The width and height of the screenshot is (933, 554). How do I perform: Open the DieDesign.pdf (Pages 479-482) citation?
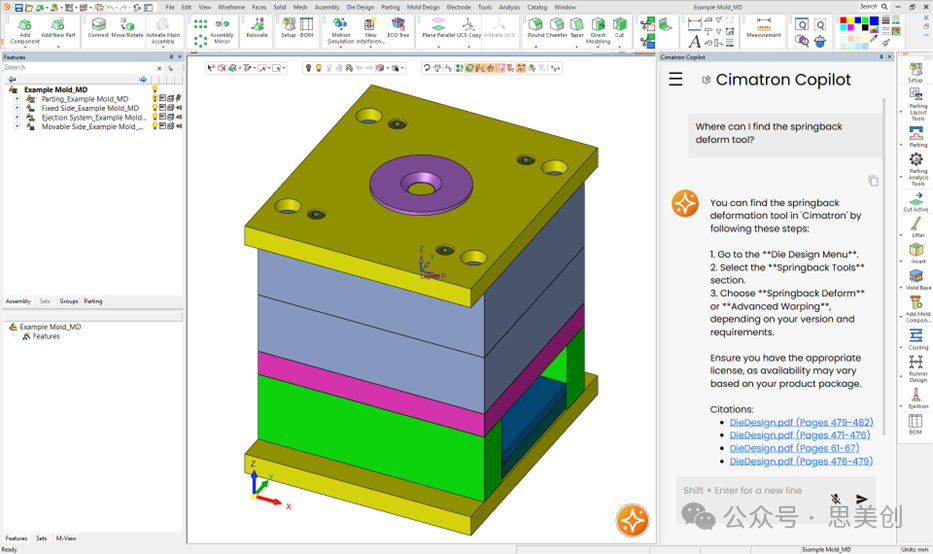click(x=801, y=422)
